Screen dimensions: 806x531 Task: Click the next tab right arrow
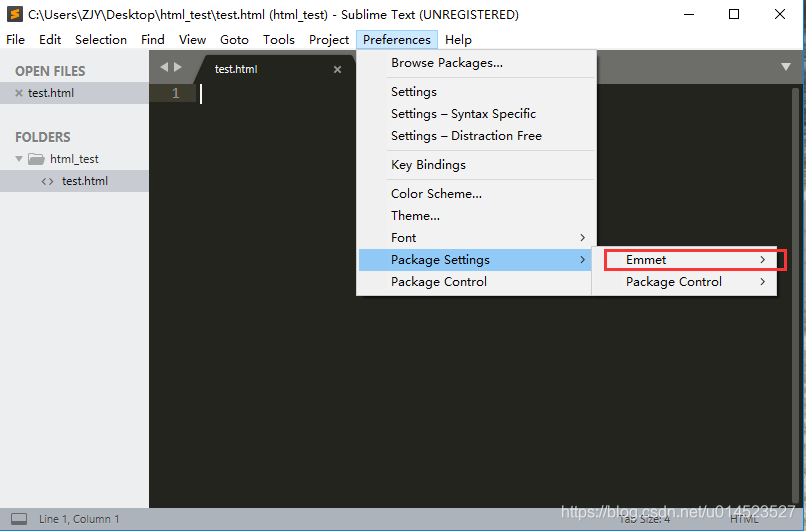[178, 67]
